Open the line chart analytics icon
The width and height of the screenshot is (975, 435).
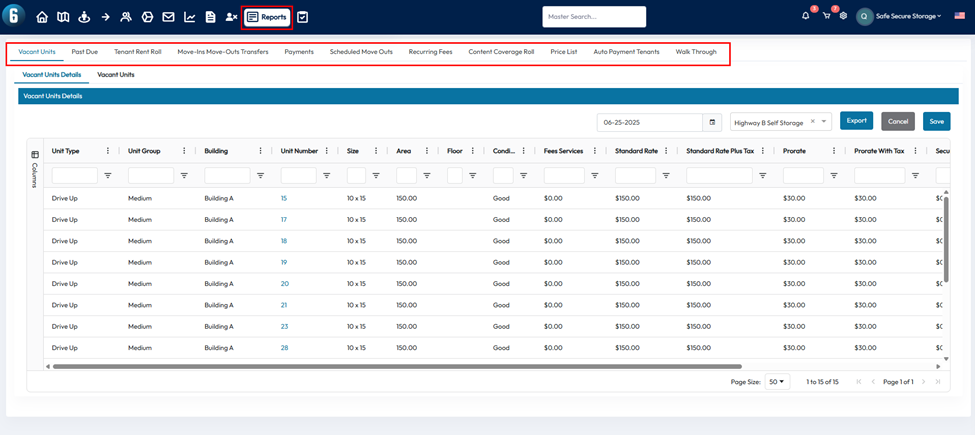[x=189, y=17]
